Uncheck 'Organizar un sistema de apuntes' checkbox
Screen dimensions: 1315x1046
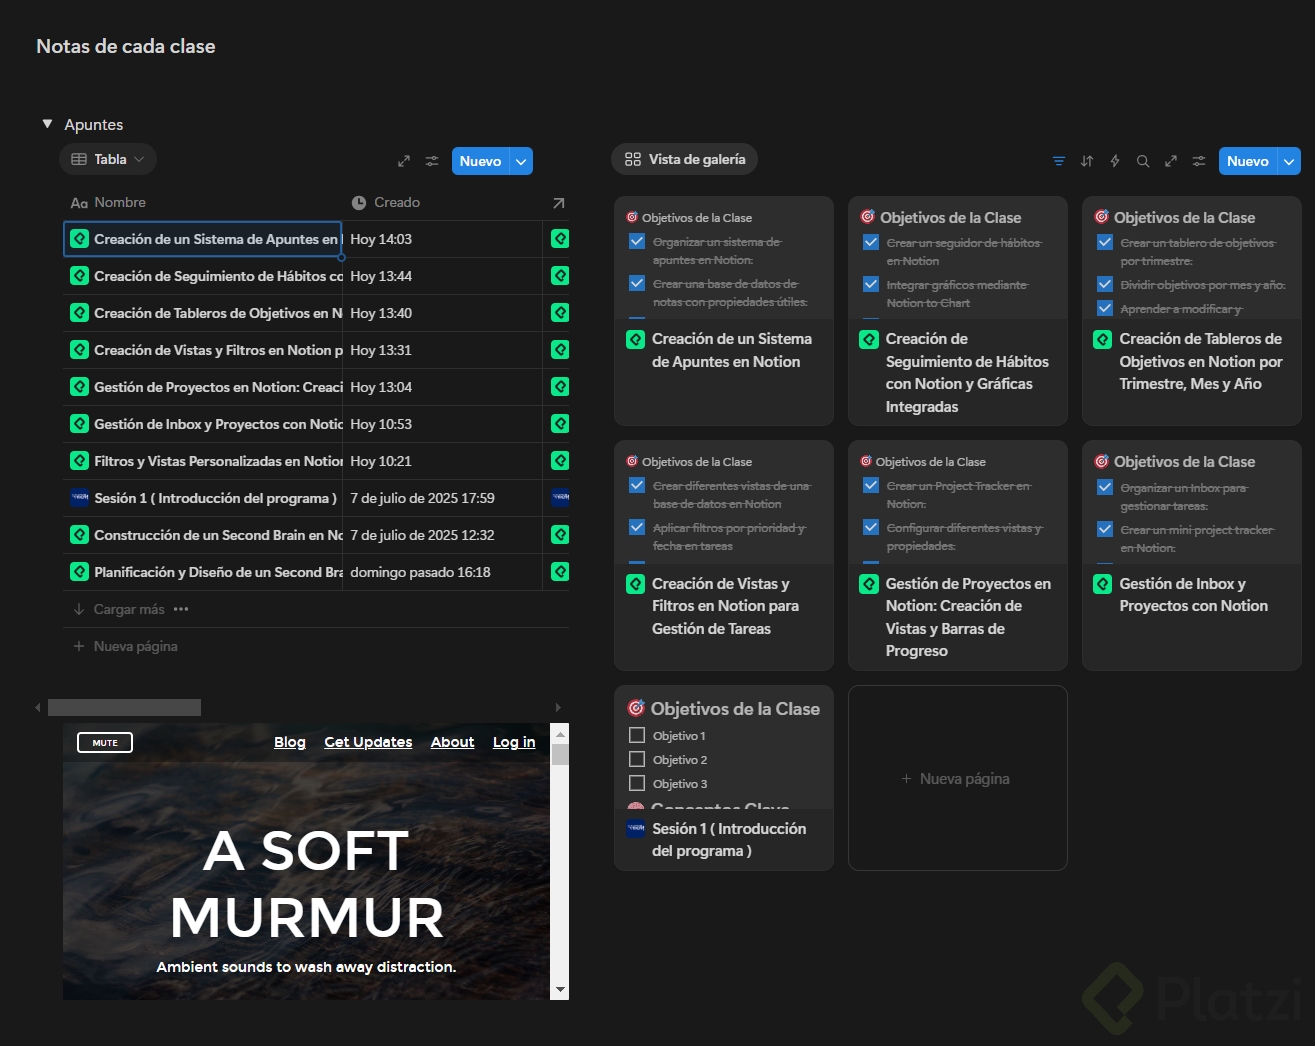pyautogui.click(x=637, y=241)
